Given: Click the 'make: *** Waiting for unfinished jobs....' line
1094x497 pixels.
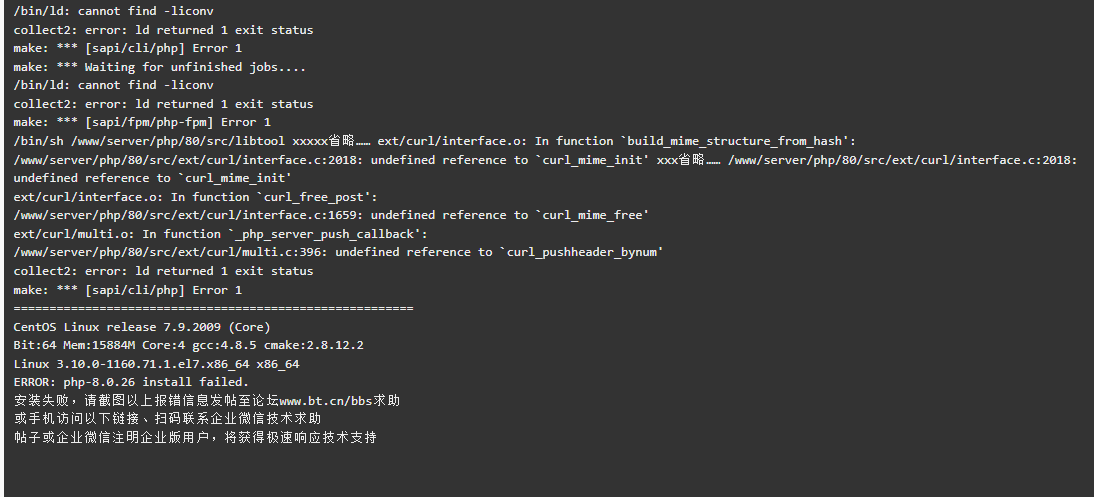Looking at the screenshot, I should [160, 67].
